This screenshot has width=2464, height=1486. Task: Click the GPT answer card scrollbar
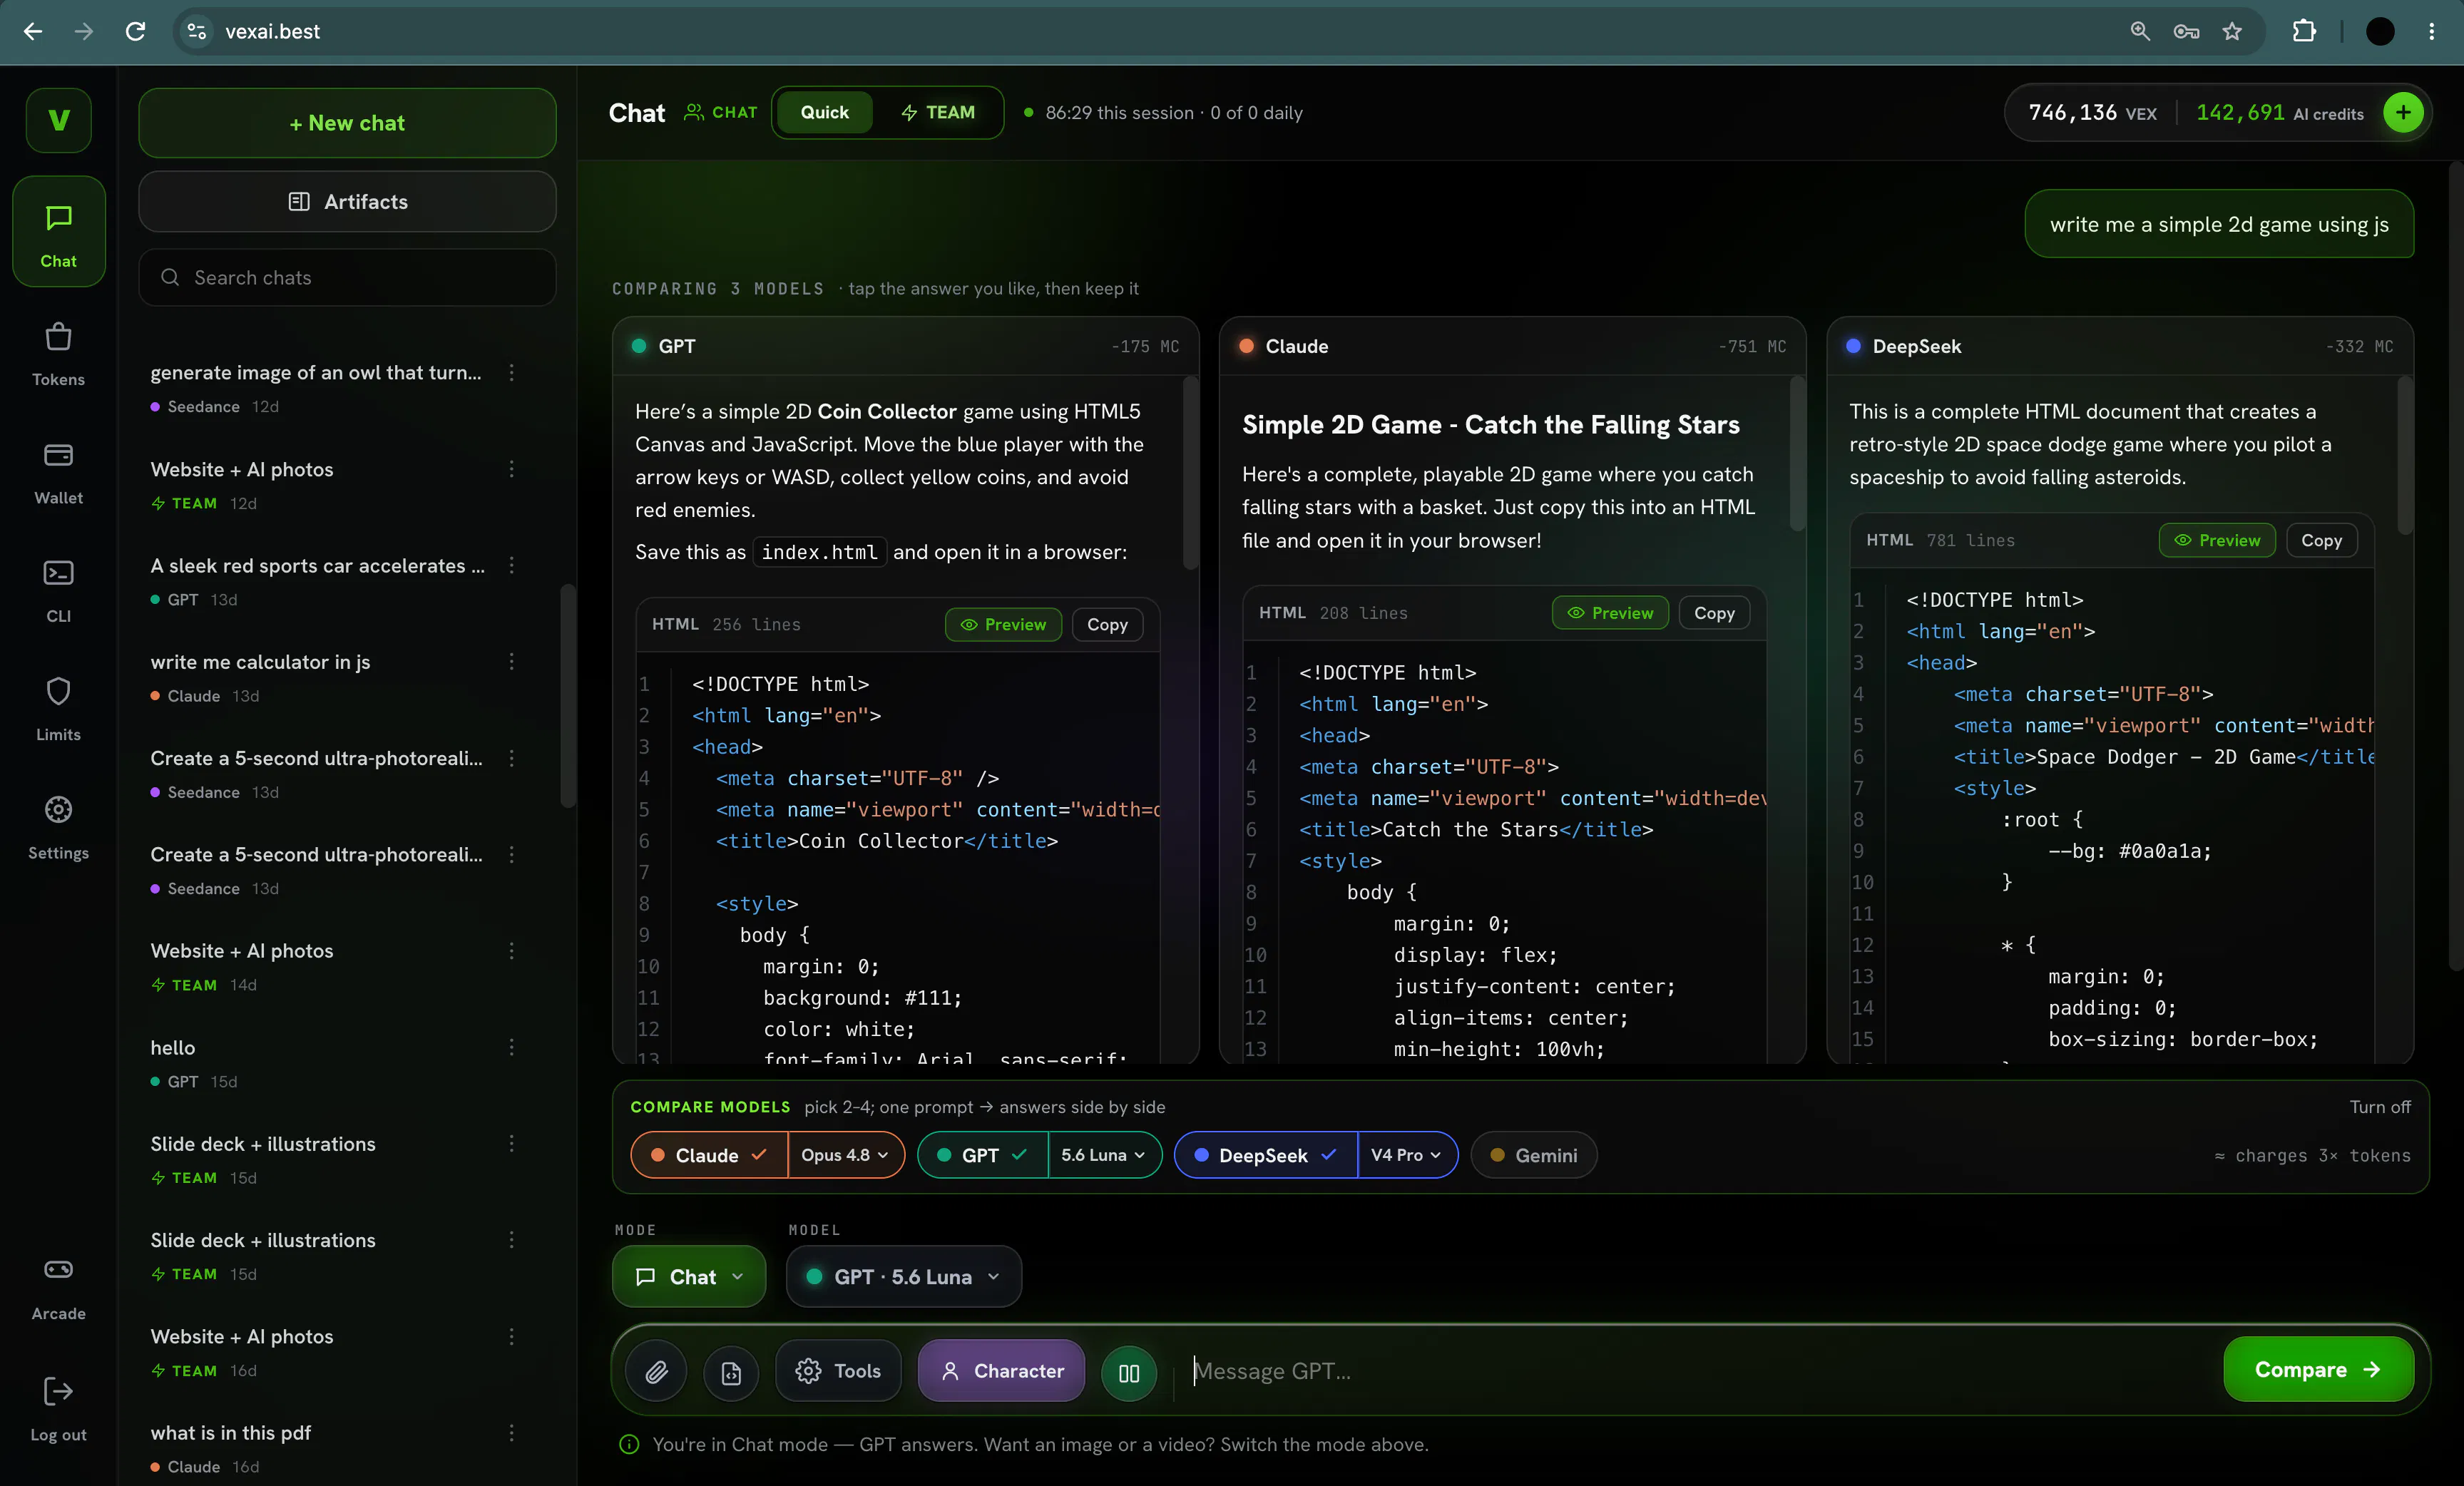(1190, 472)
